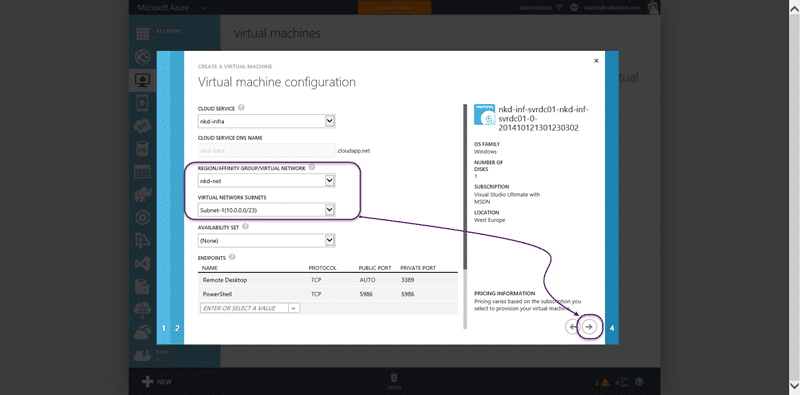Open the endpoint name select value combo box
Image resolution: width=800 pixels, height=395 pixels.
coord(250,308)
